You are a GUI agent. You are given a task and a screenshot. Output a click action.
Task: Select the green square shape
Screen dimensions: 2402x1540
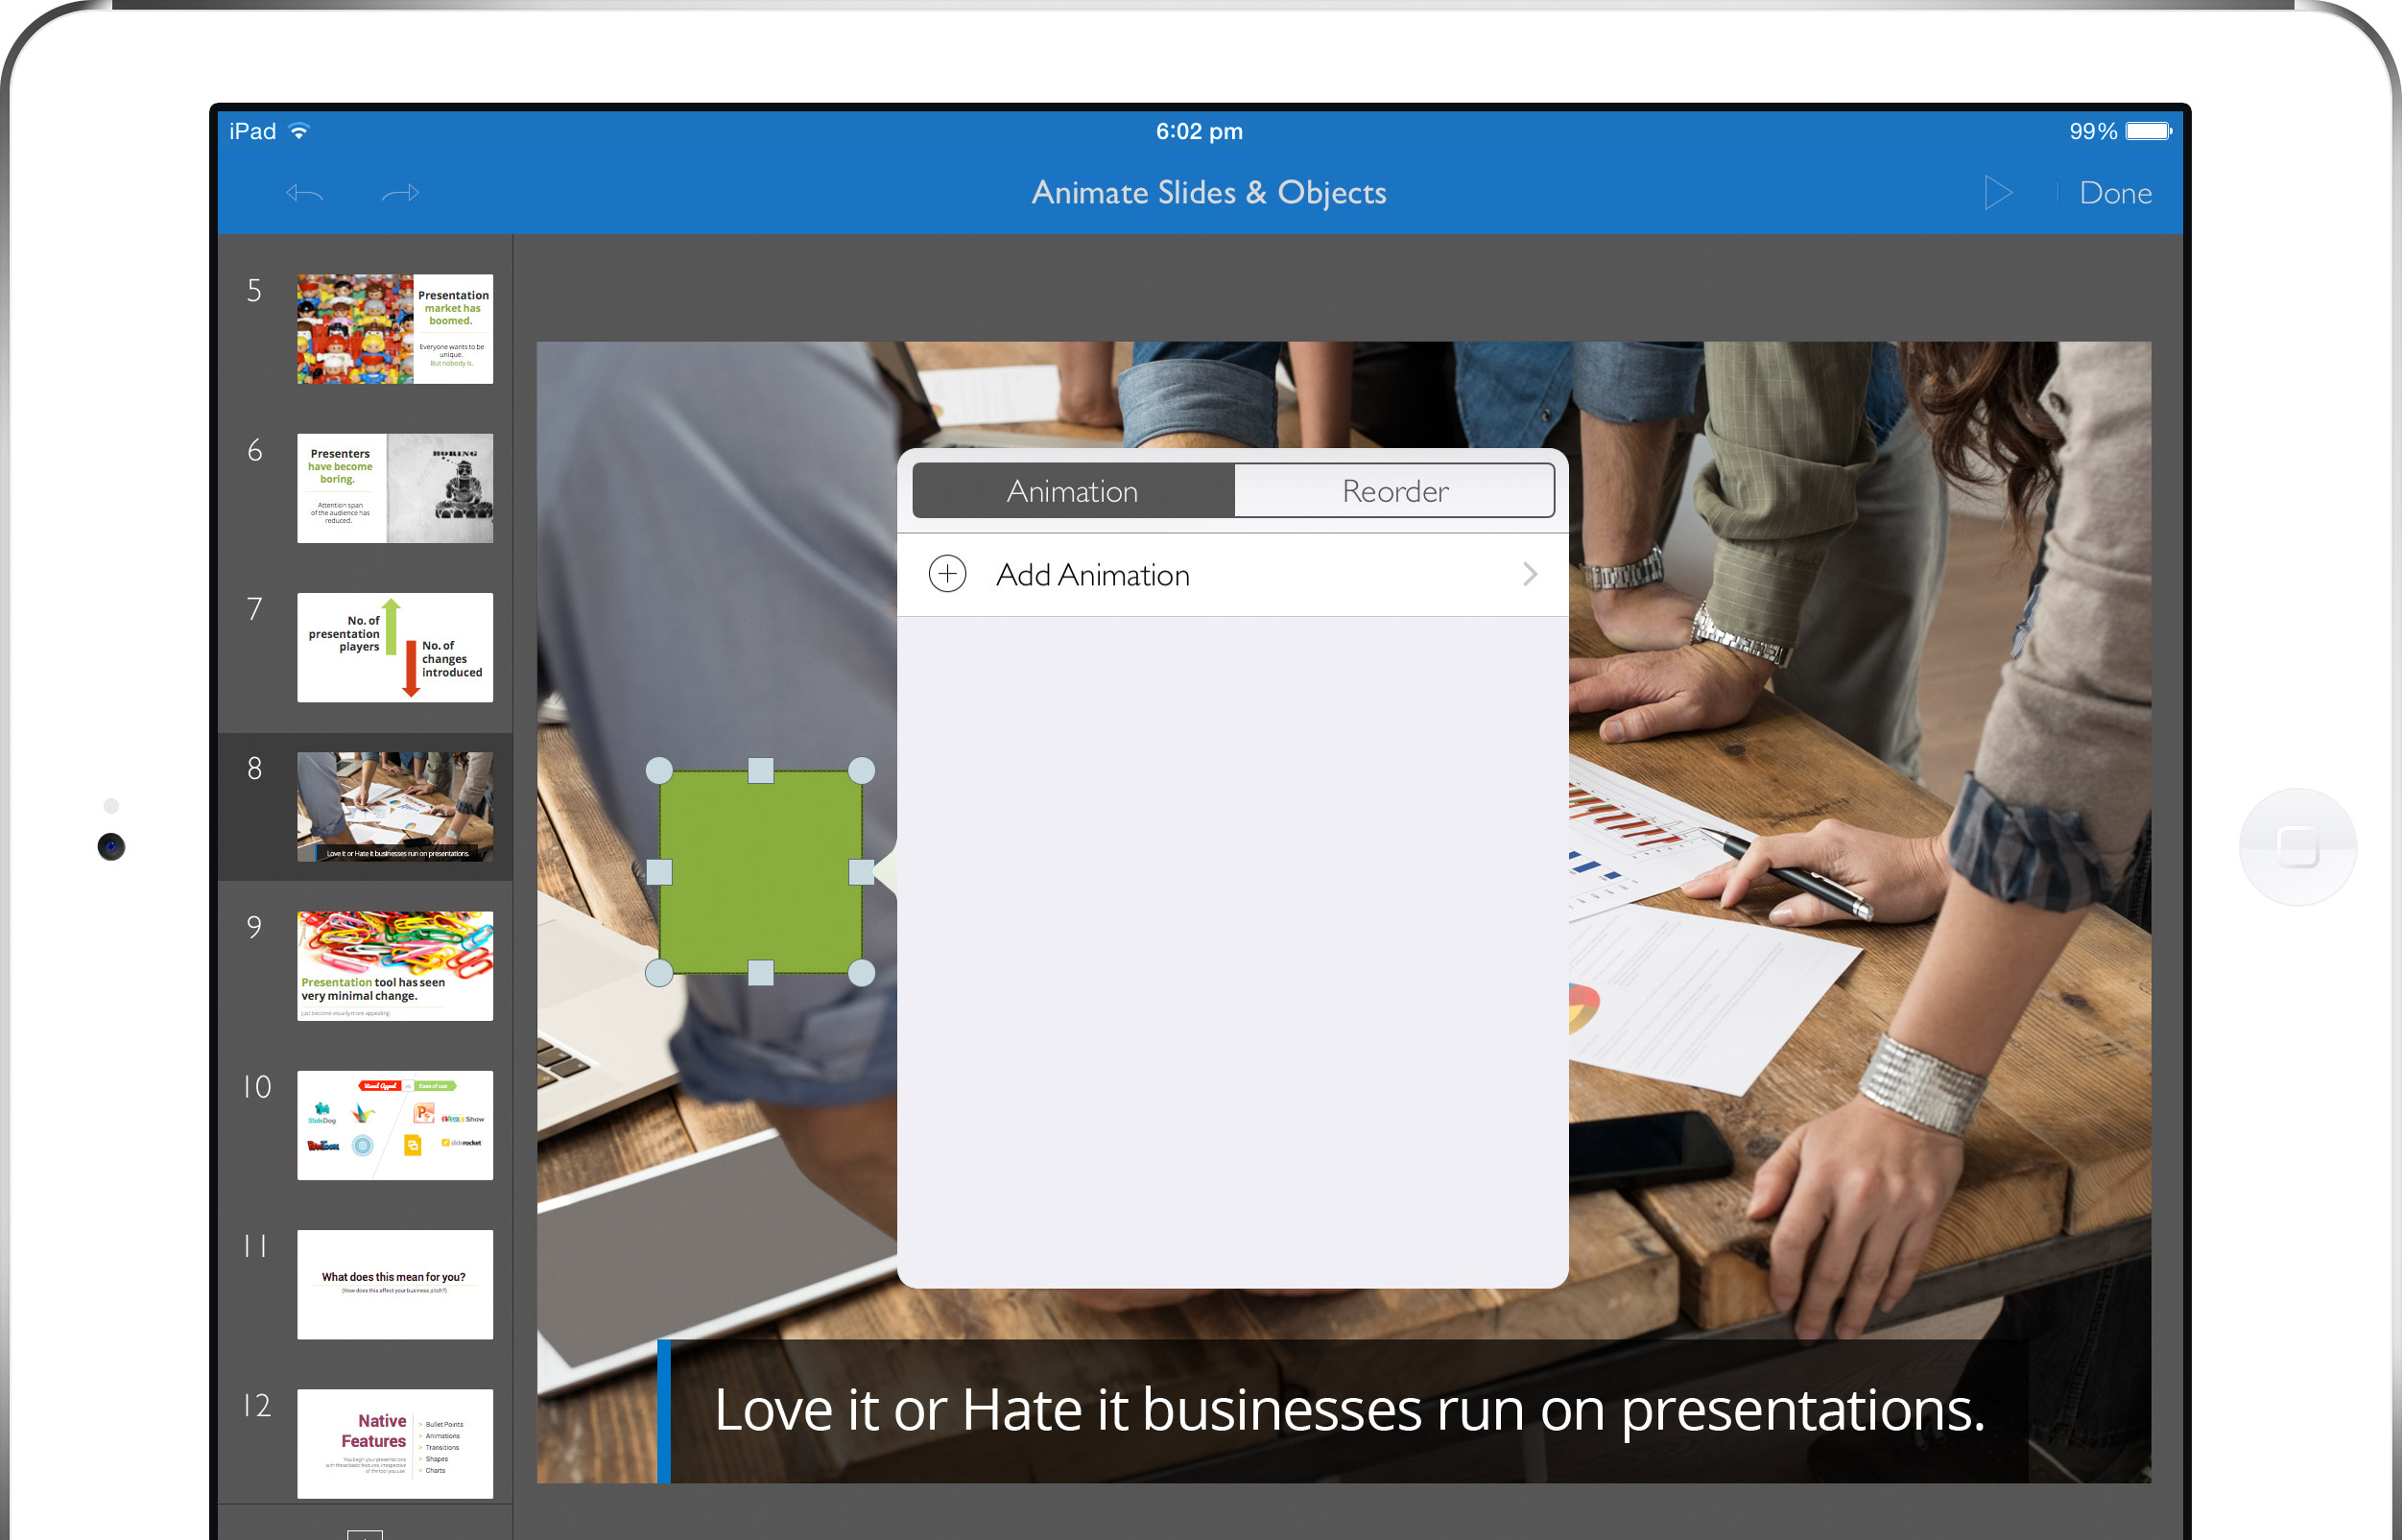(x=761, y=872)
